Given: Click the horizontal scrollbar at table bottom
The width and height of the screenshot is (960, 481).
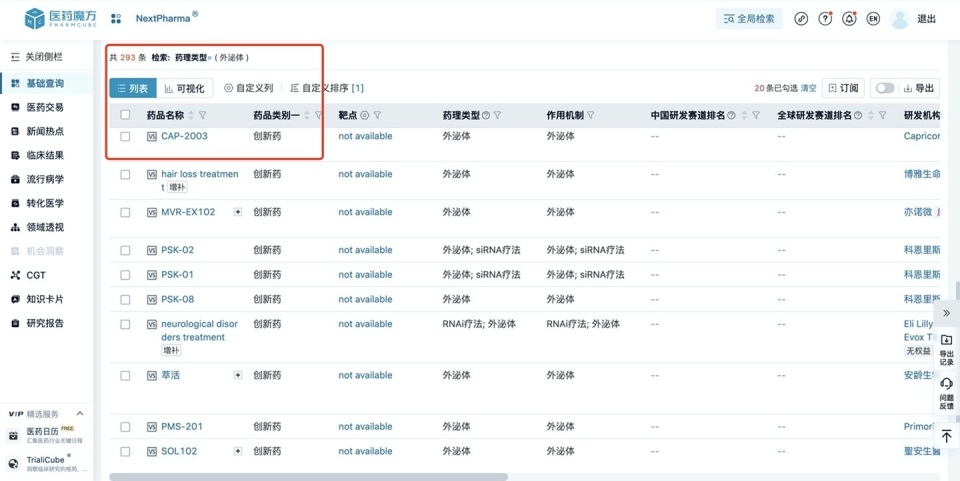Looking at the screenshot, I should tap(309, 477).
